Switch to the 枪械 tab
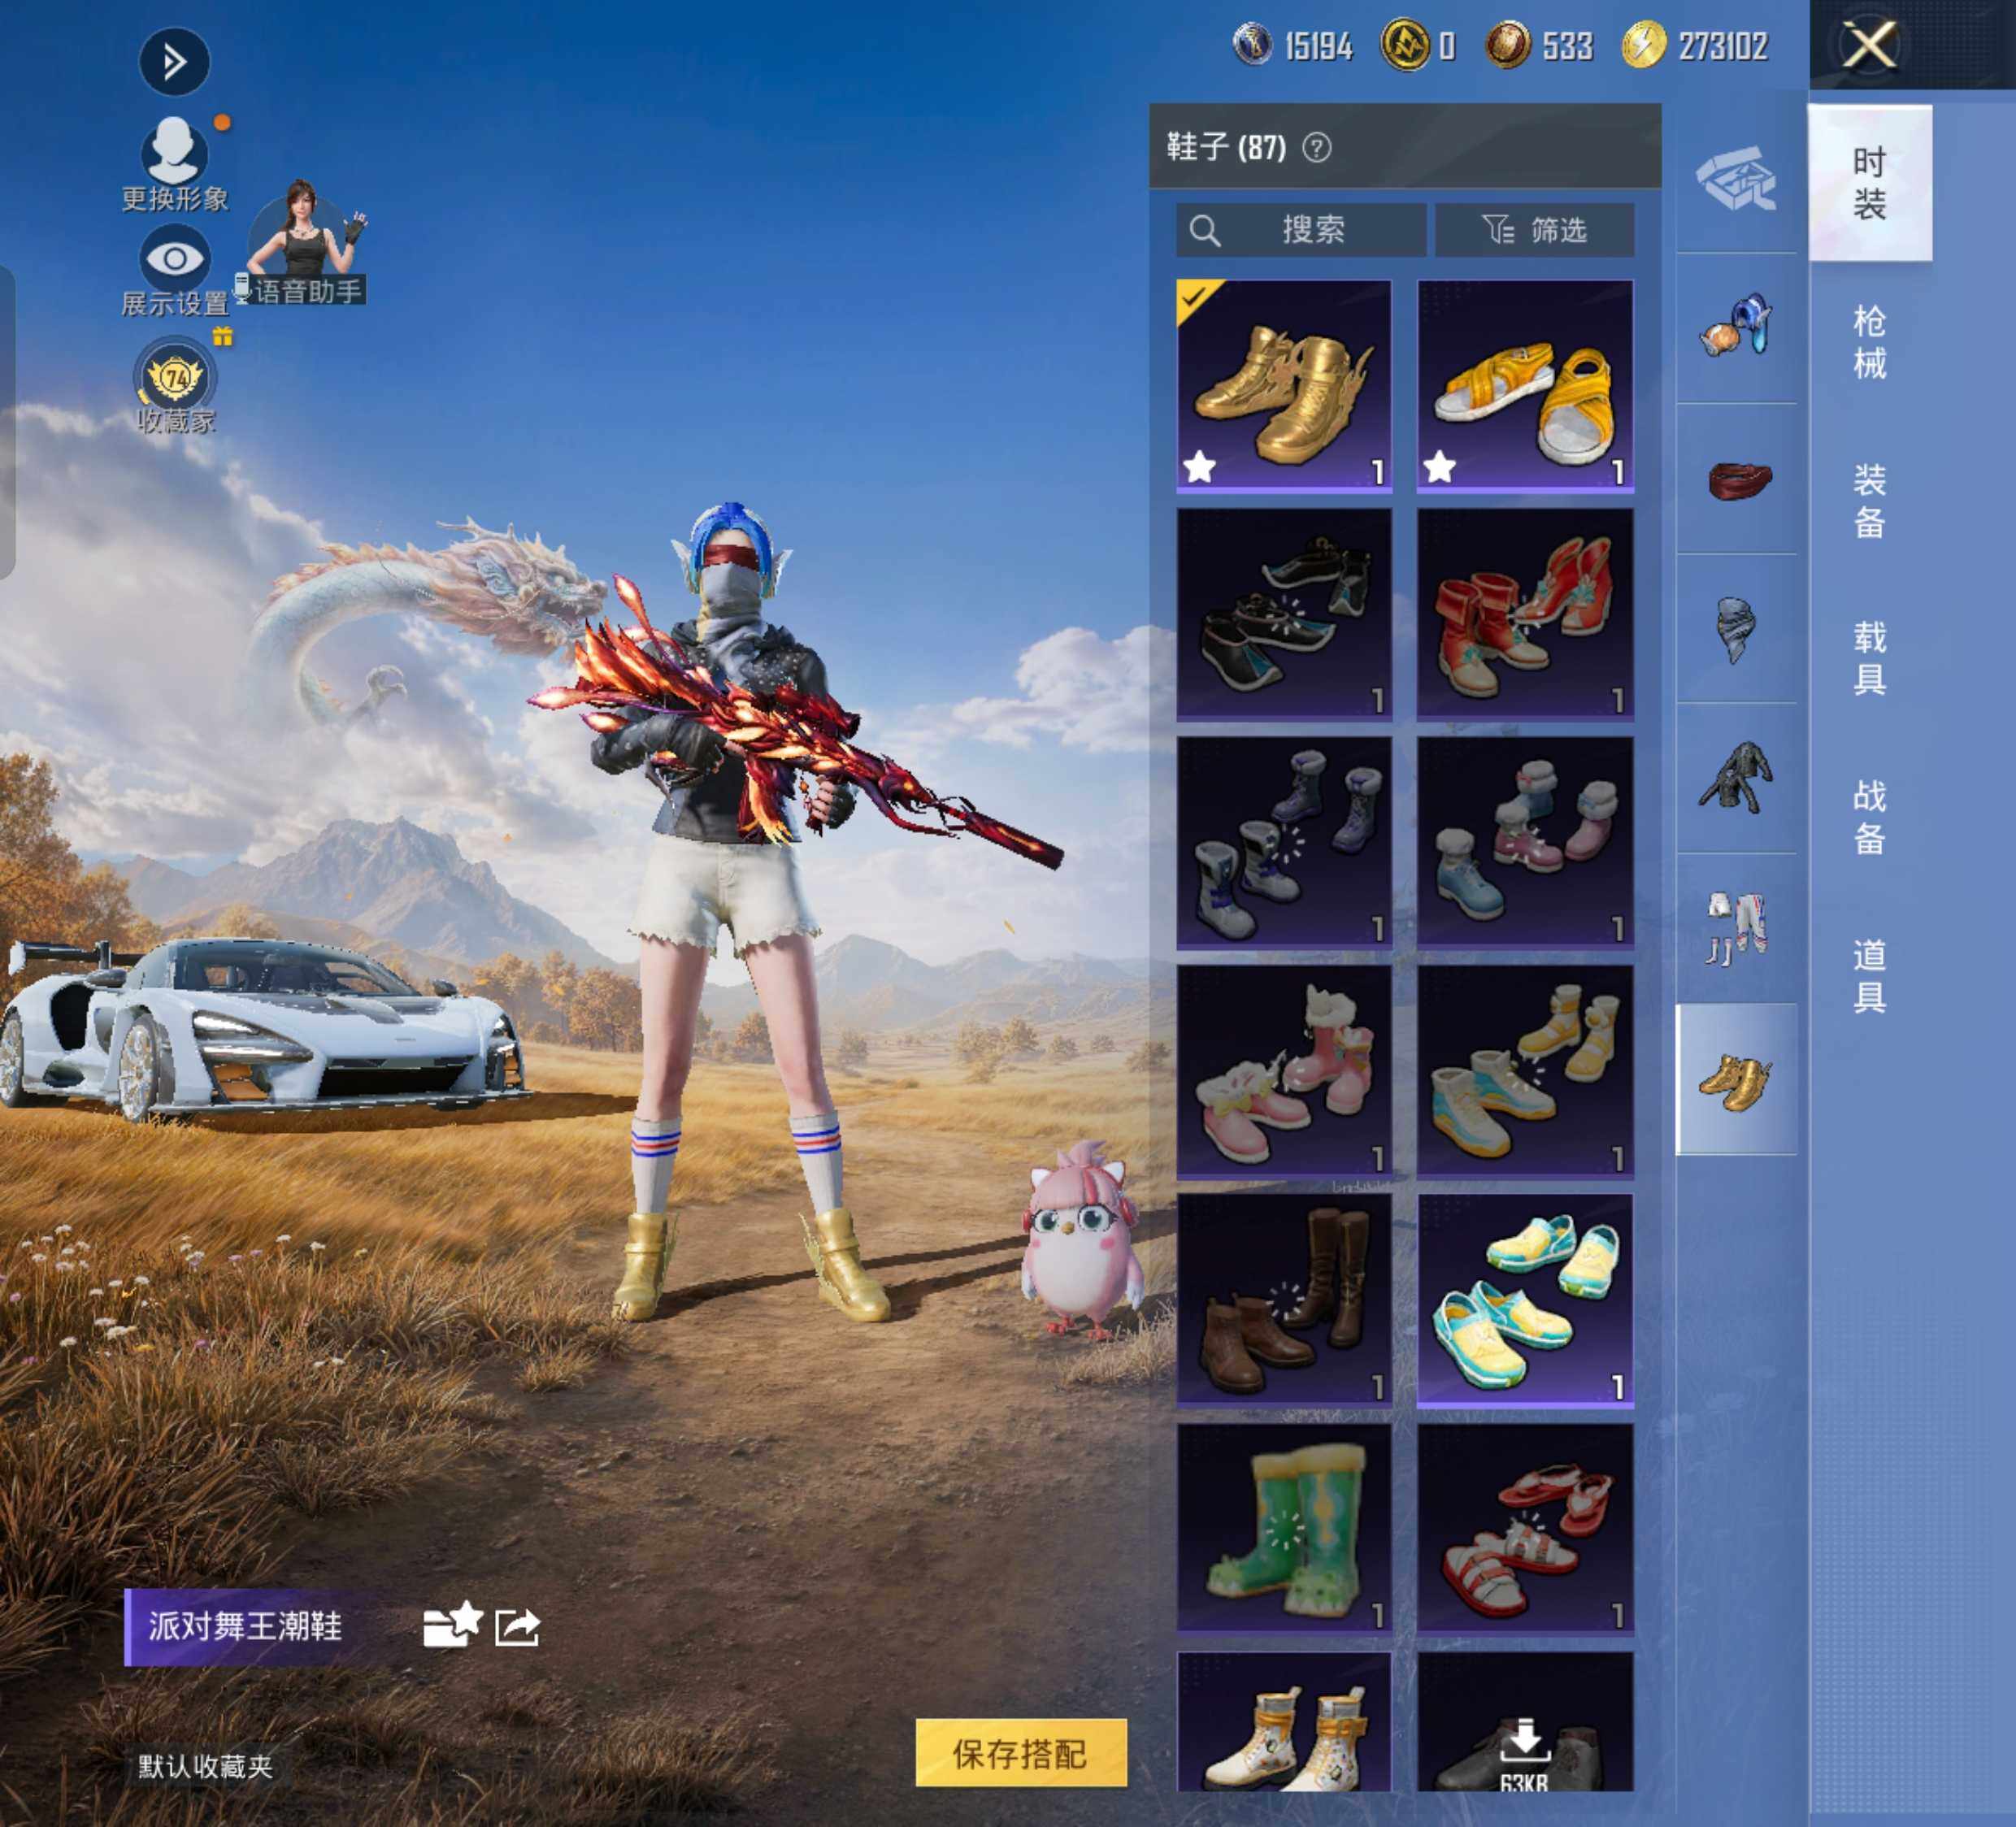Viewport: 2016px width, 1827px height. pos(1869,341)
